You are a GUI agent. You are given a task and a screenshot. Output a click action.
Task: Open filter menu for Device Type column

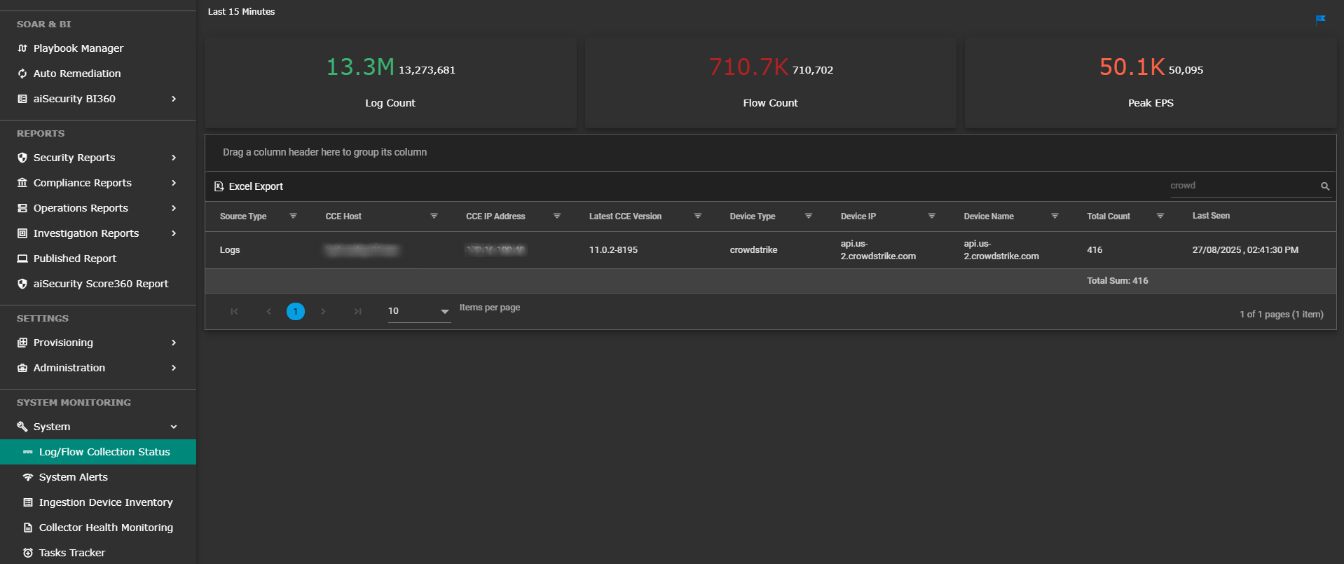[x=808, y=216]
